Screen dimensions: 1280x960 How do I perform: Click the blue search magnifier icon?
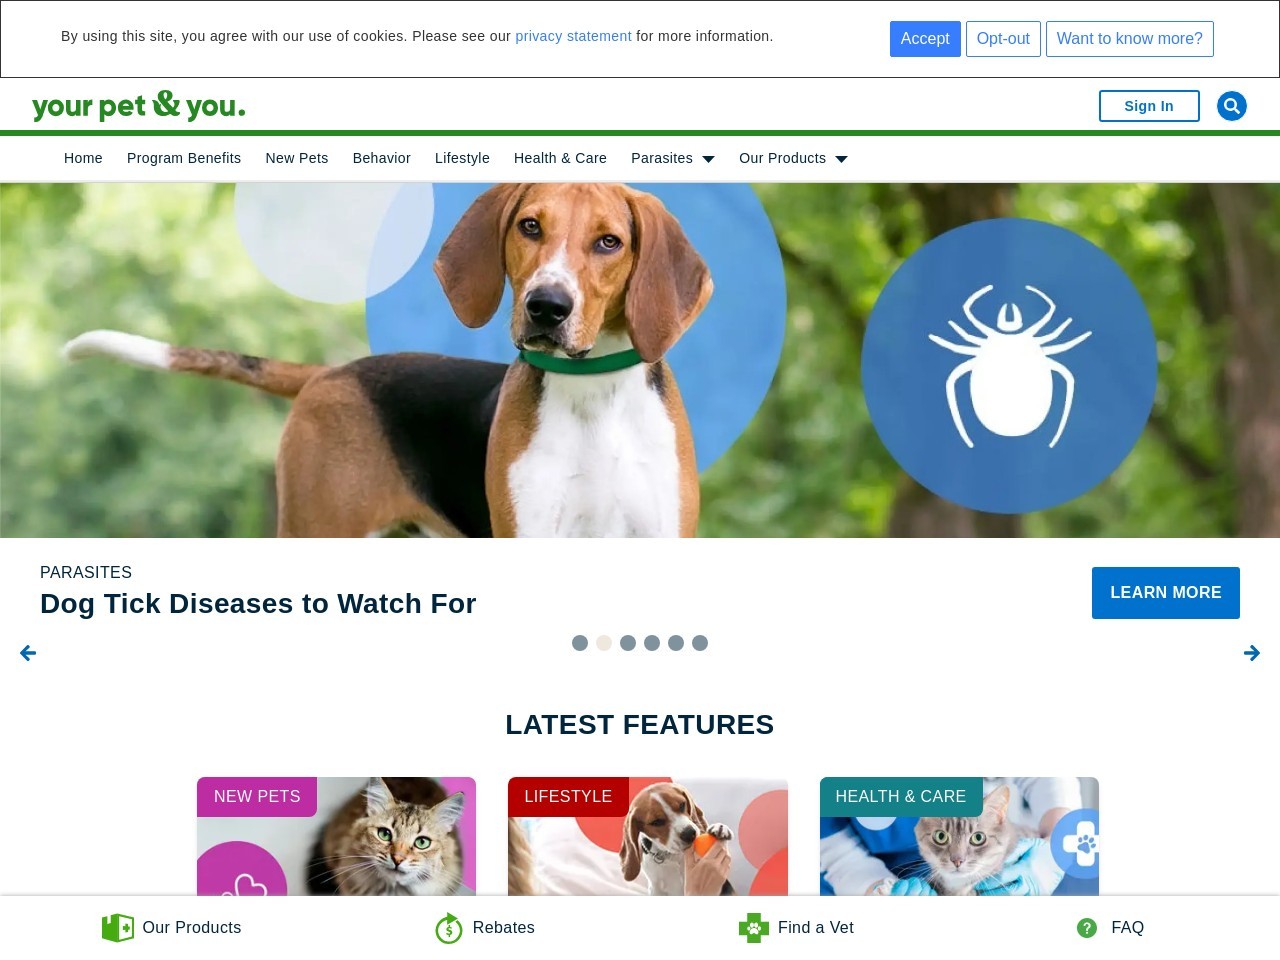coord(1231,106)
